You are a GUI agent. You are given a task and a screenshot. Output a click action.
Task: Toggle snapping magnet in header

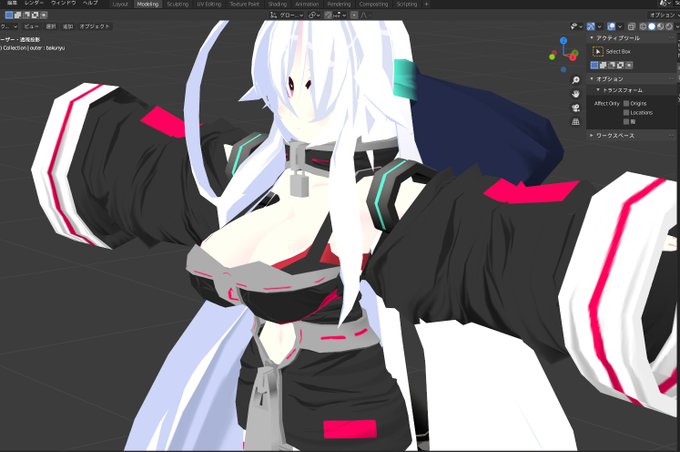click(328, 15)
